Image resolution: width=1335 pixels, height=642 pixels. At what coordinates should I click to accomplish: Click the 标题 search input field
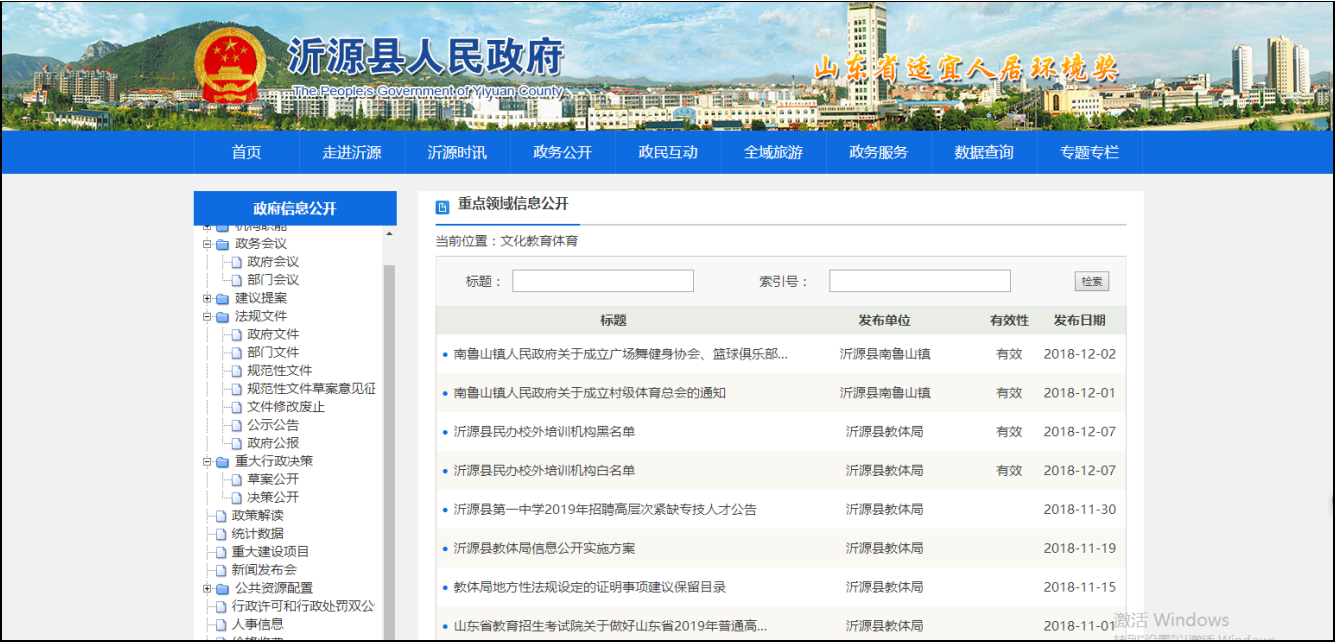(x=603, y=281)
